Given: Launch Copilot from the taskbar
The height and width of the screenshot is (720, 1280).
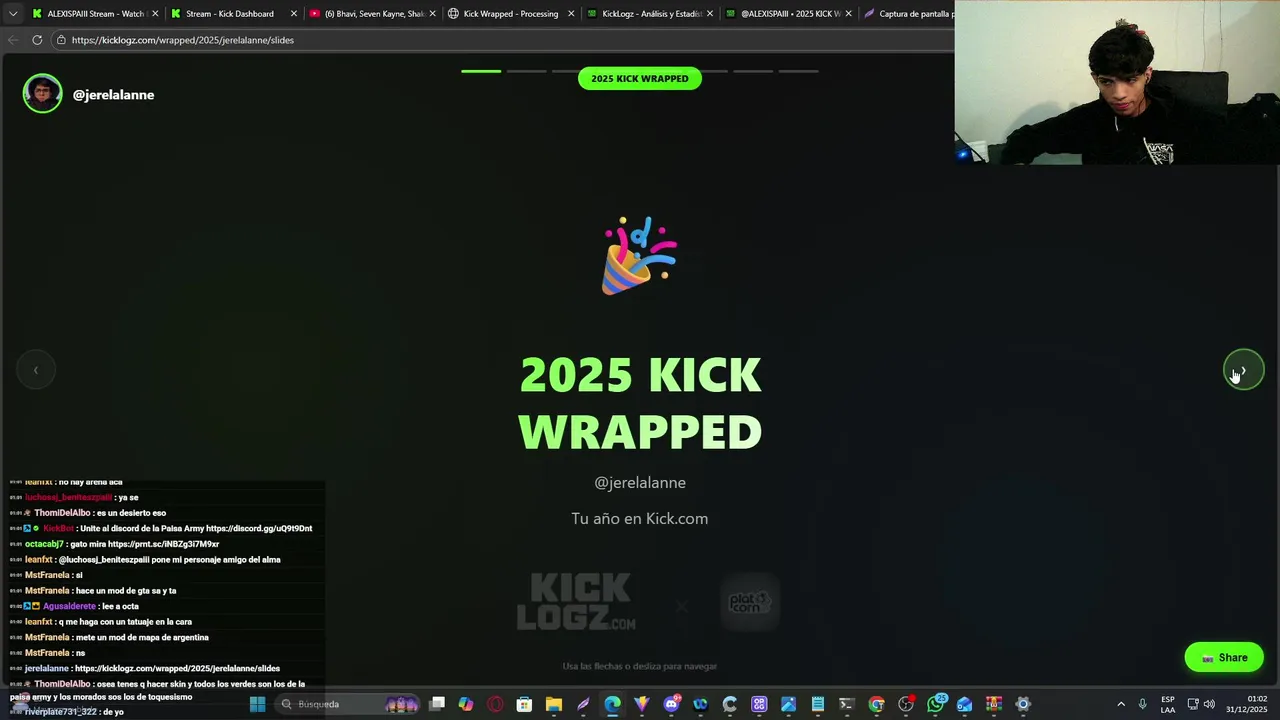Looking at the screenshot, I should pyautogui.click(x=466, y=704).
